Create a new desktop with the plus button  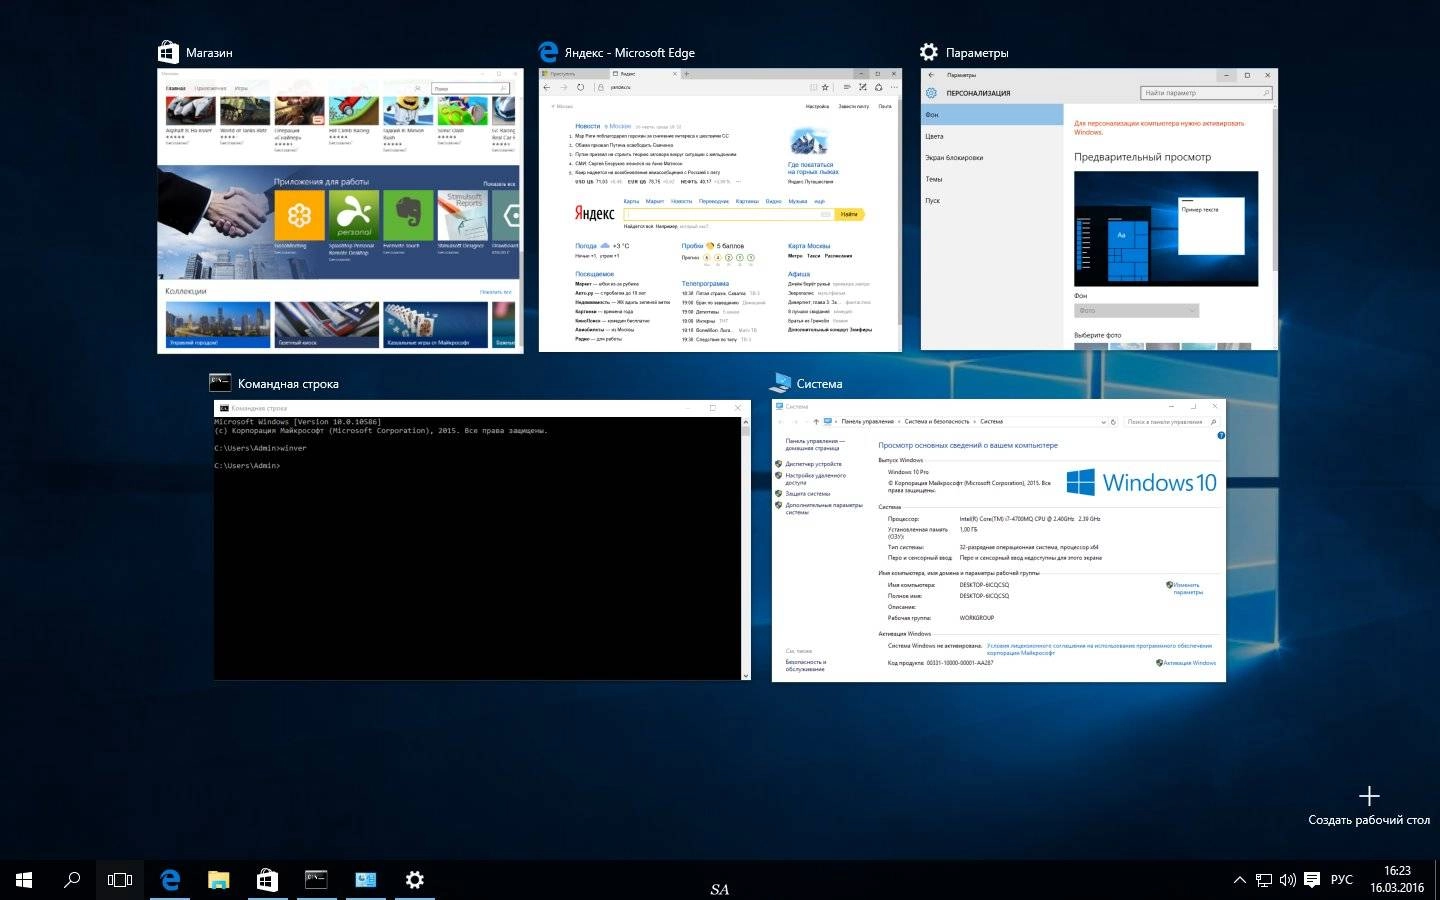tap(1369, 796)
